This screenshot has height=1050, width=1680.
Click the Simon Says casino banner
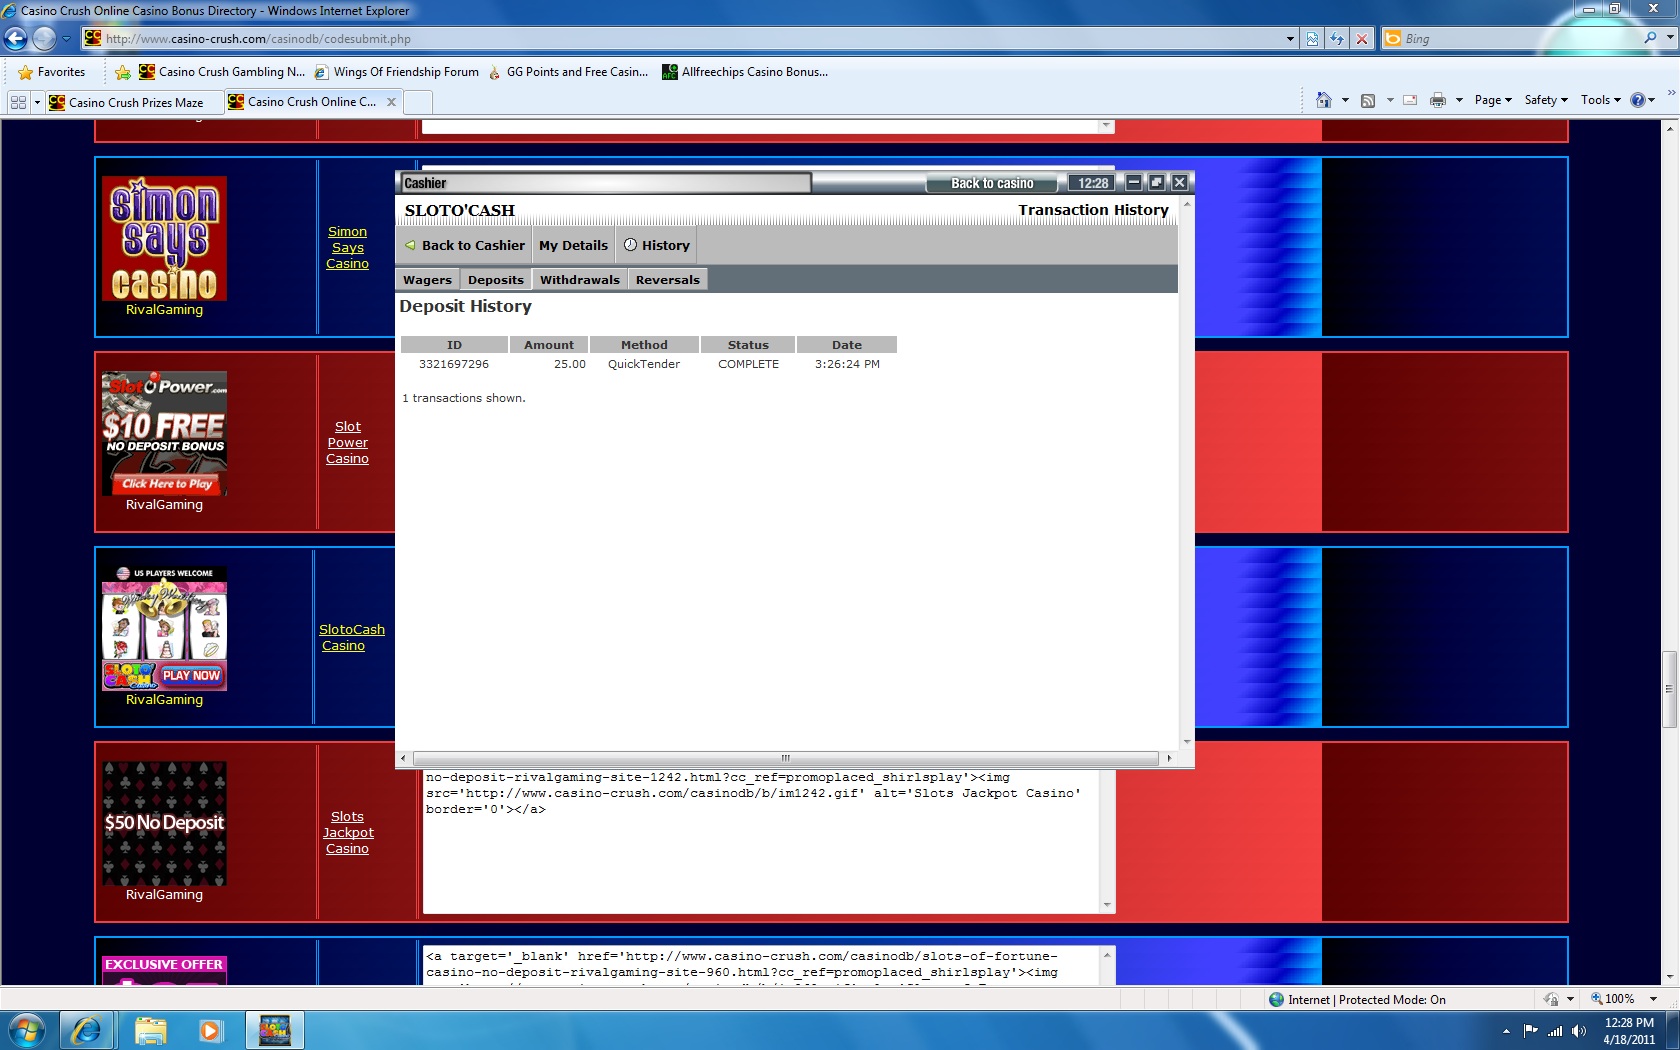[164, 238]
